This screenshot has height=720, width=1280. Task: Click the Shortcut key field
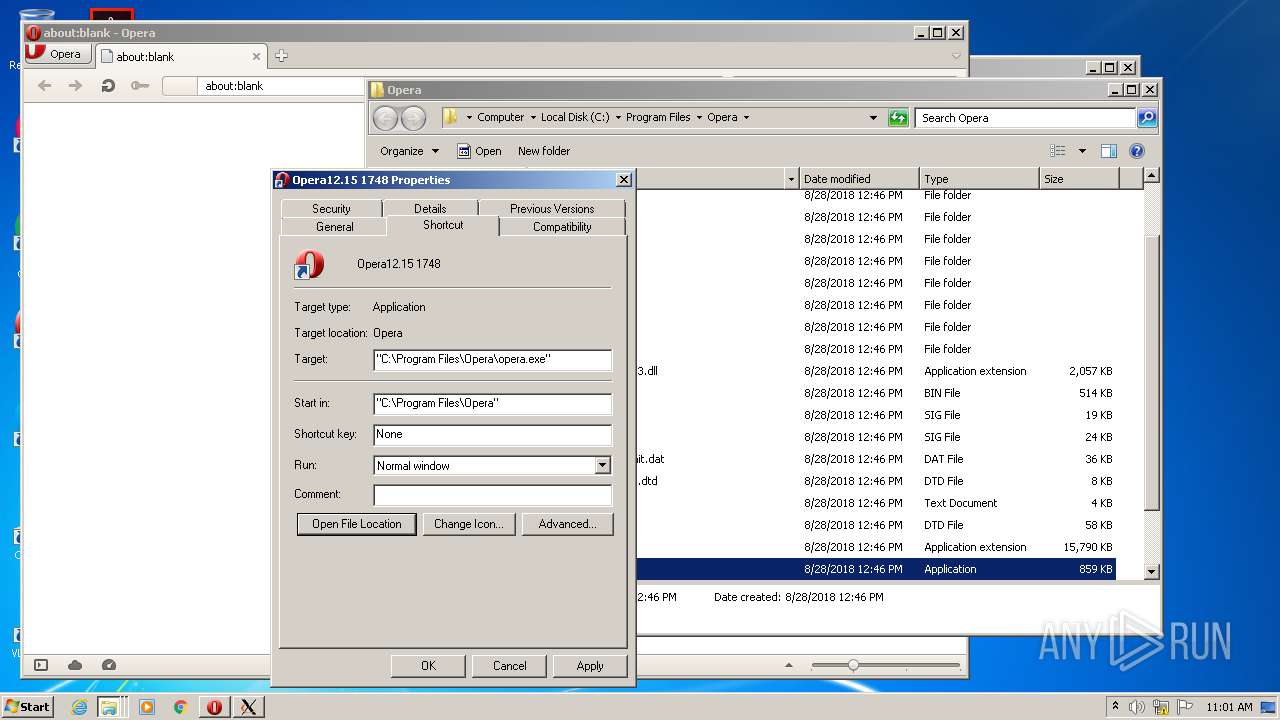[492, 434]
